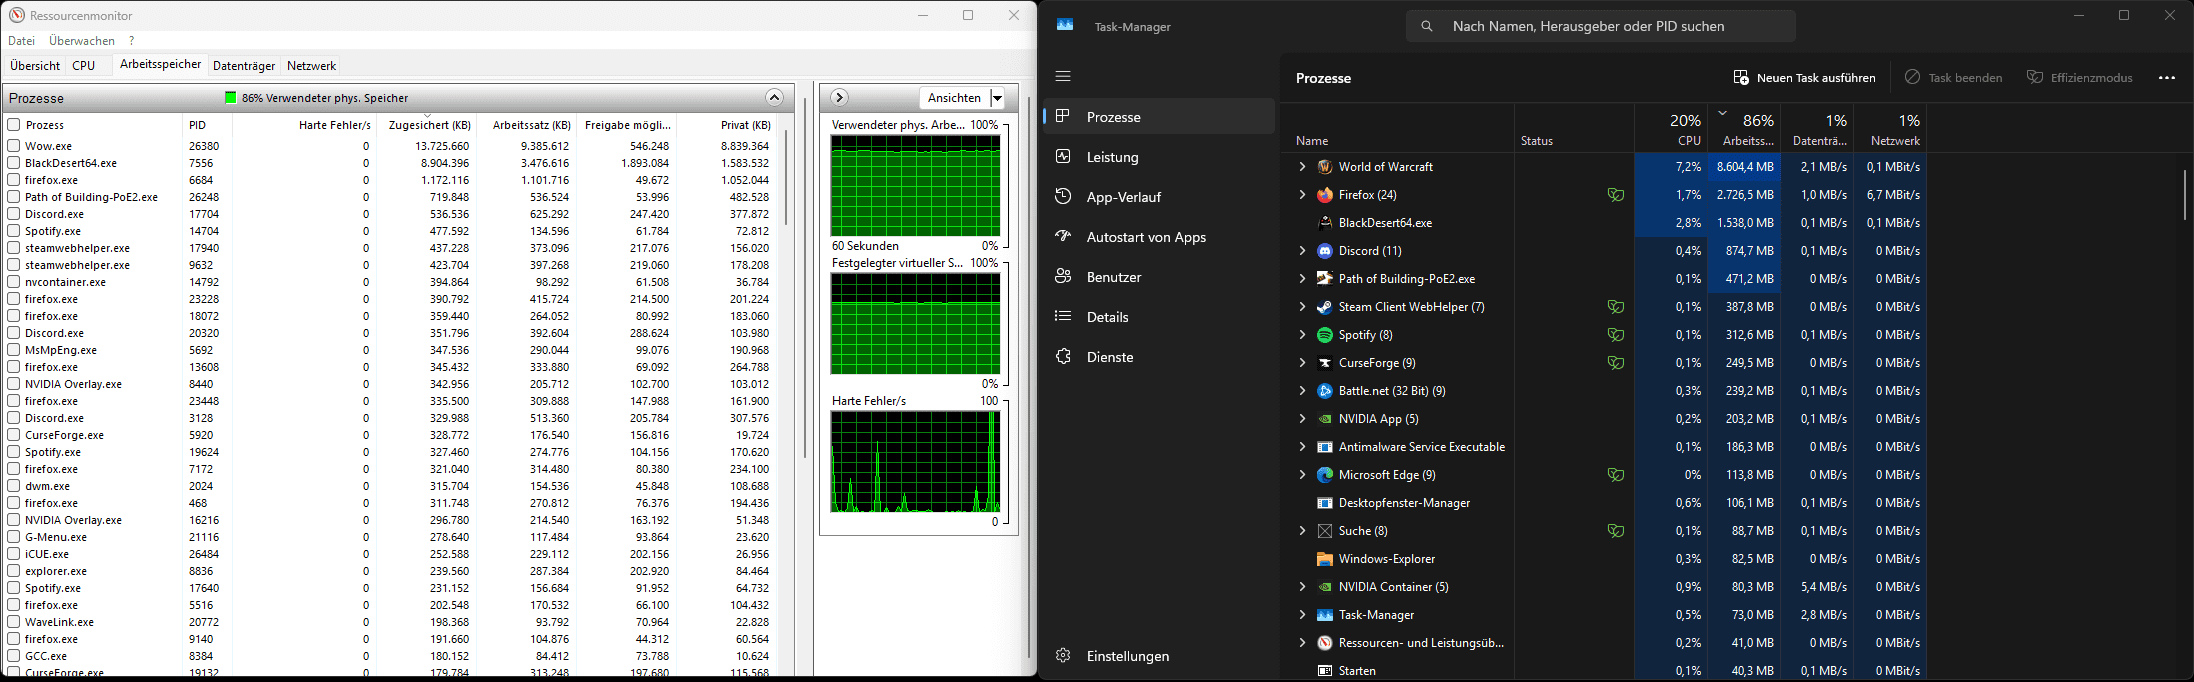Switch to the Datenträger tab

(x=244, y=66)
